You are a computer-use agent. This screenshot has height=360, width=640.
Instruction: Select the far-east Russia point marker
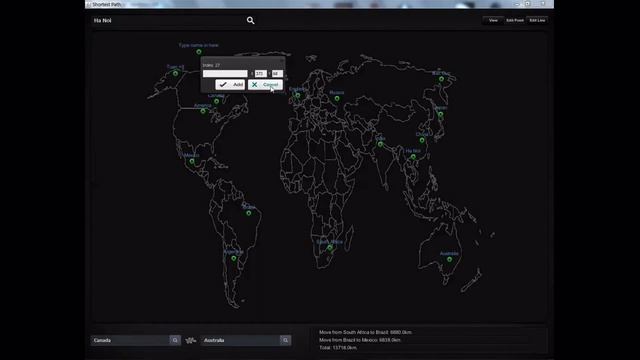(441, 79)
